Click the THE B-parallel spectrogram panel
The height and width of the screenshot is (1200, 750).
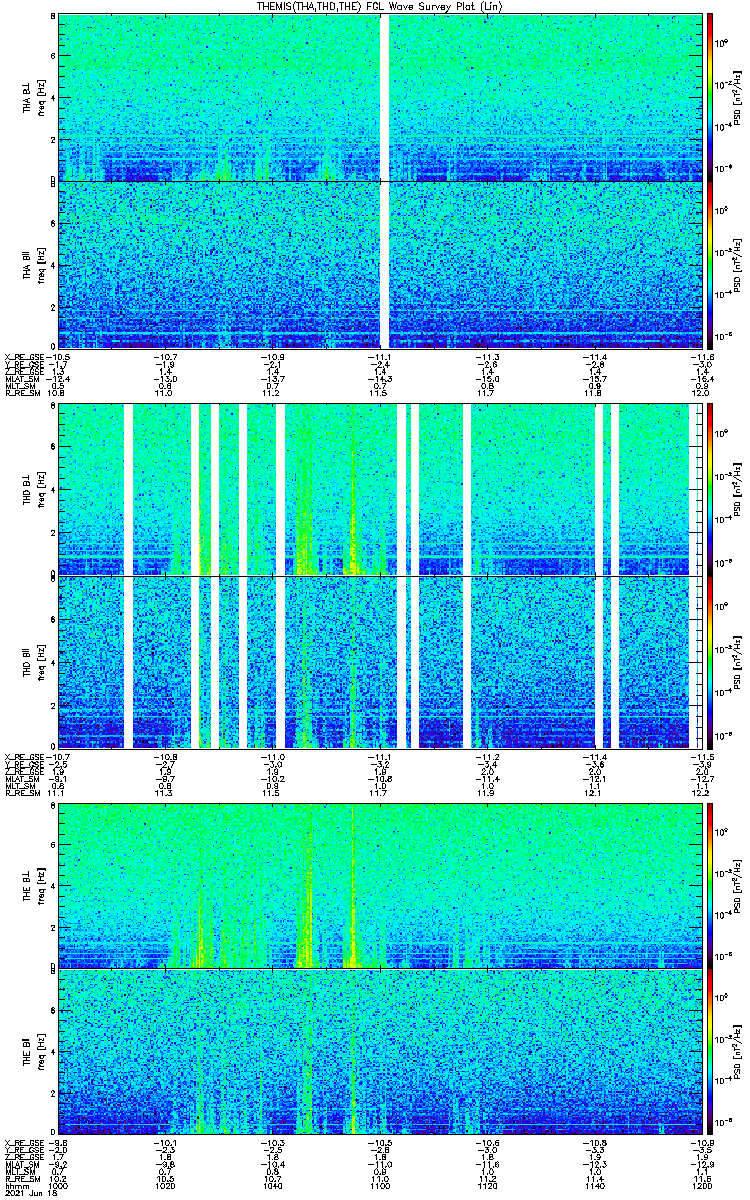tap(378, 1052)
